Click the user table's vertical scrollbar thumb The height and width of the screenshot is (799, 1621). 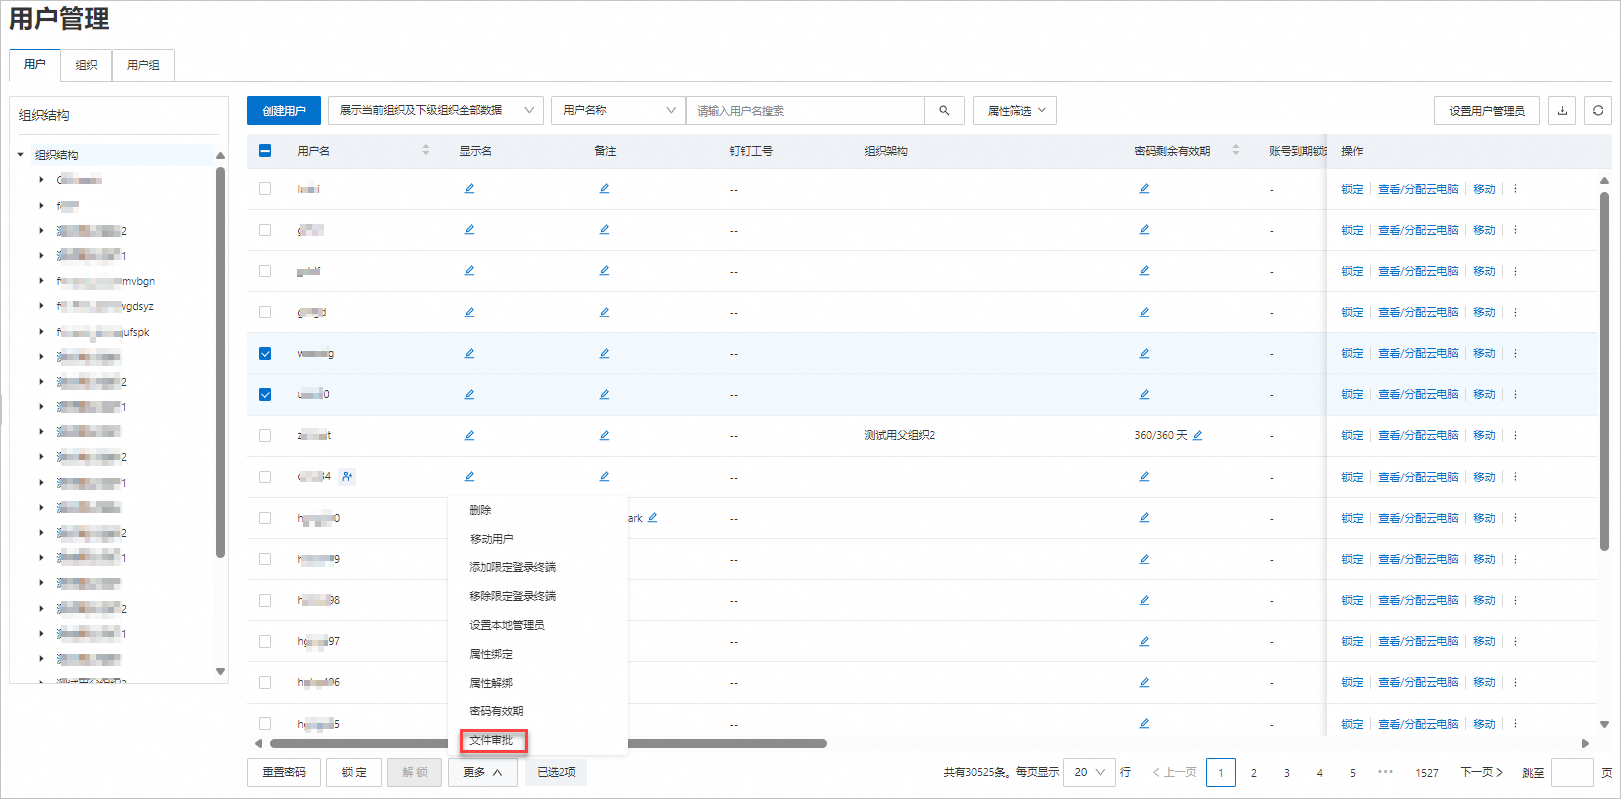[1604, 371]
